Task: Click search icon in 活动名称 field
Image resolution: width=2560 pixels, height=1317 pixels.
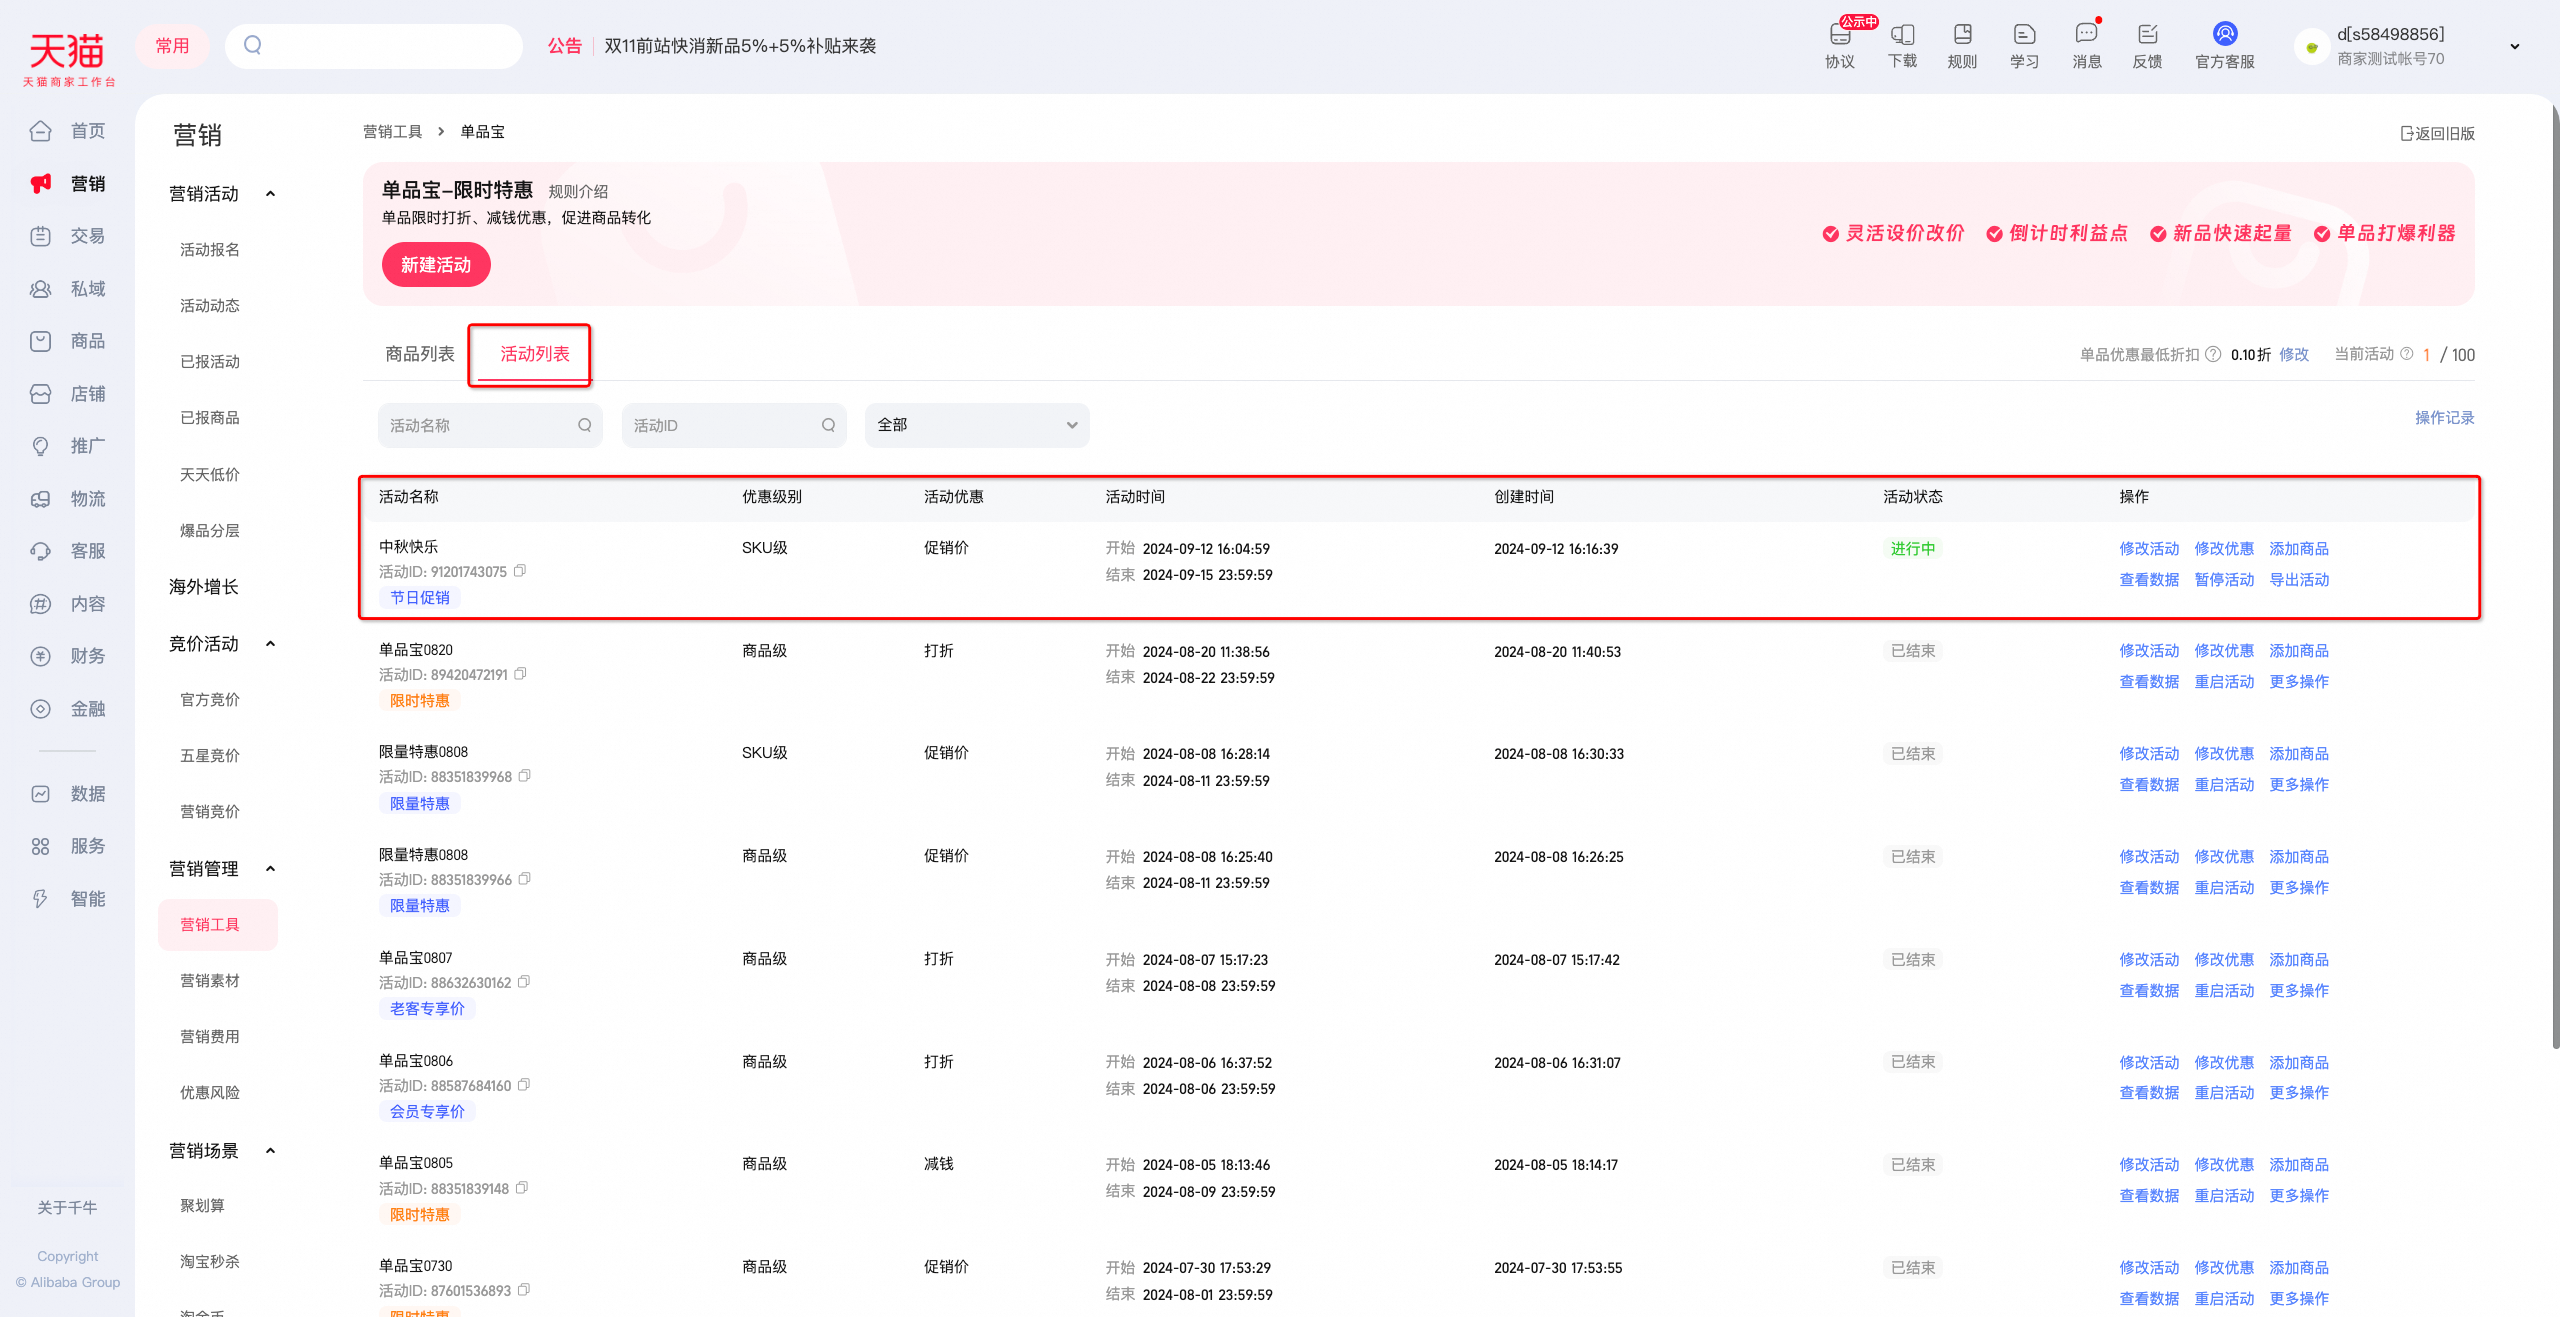Action: tap(584, 425)
